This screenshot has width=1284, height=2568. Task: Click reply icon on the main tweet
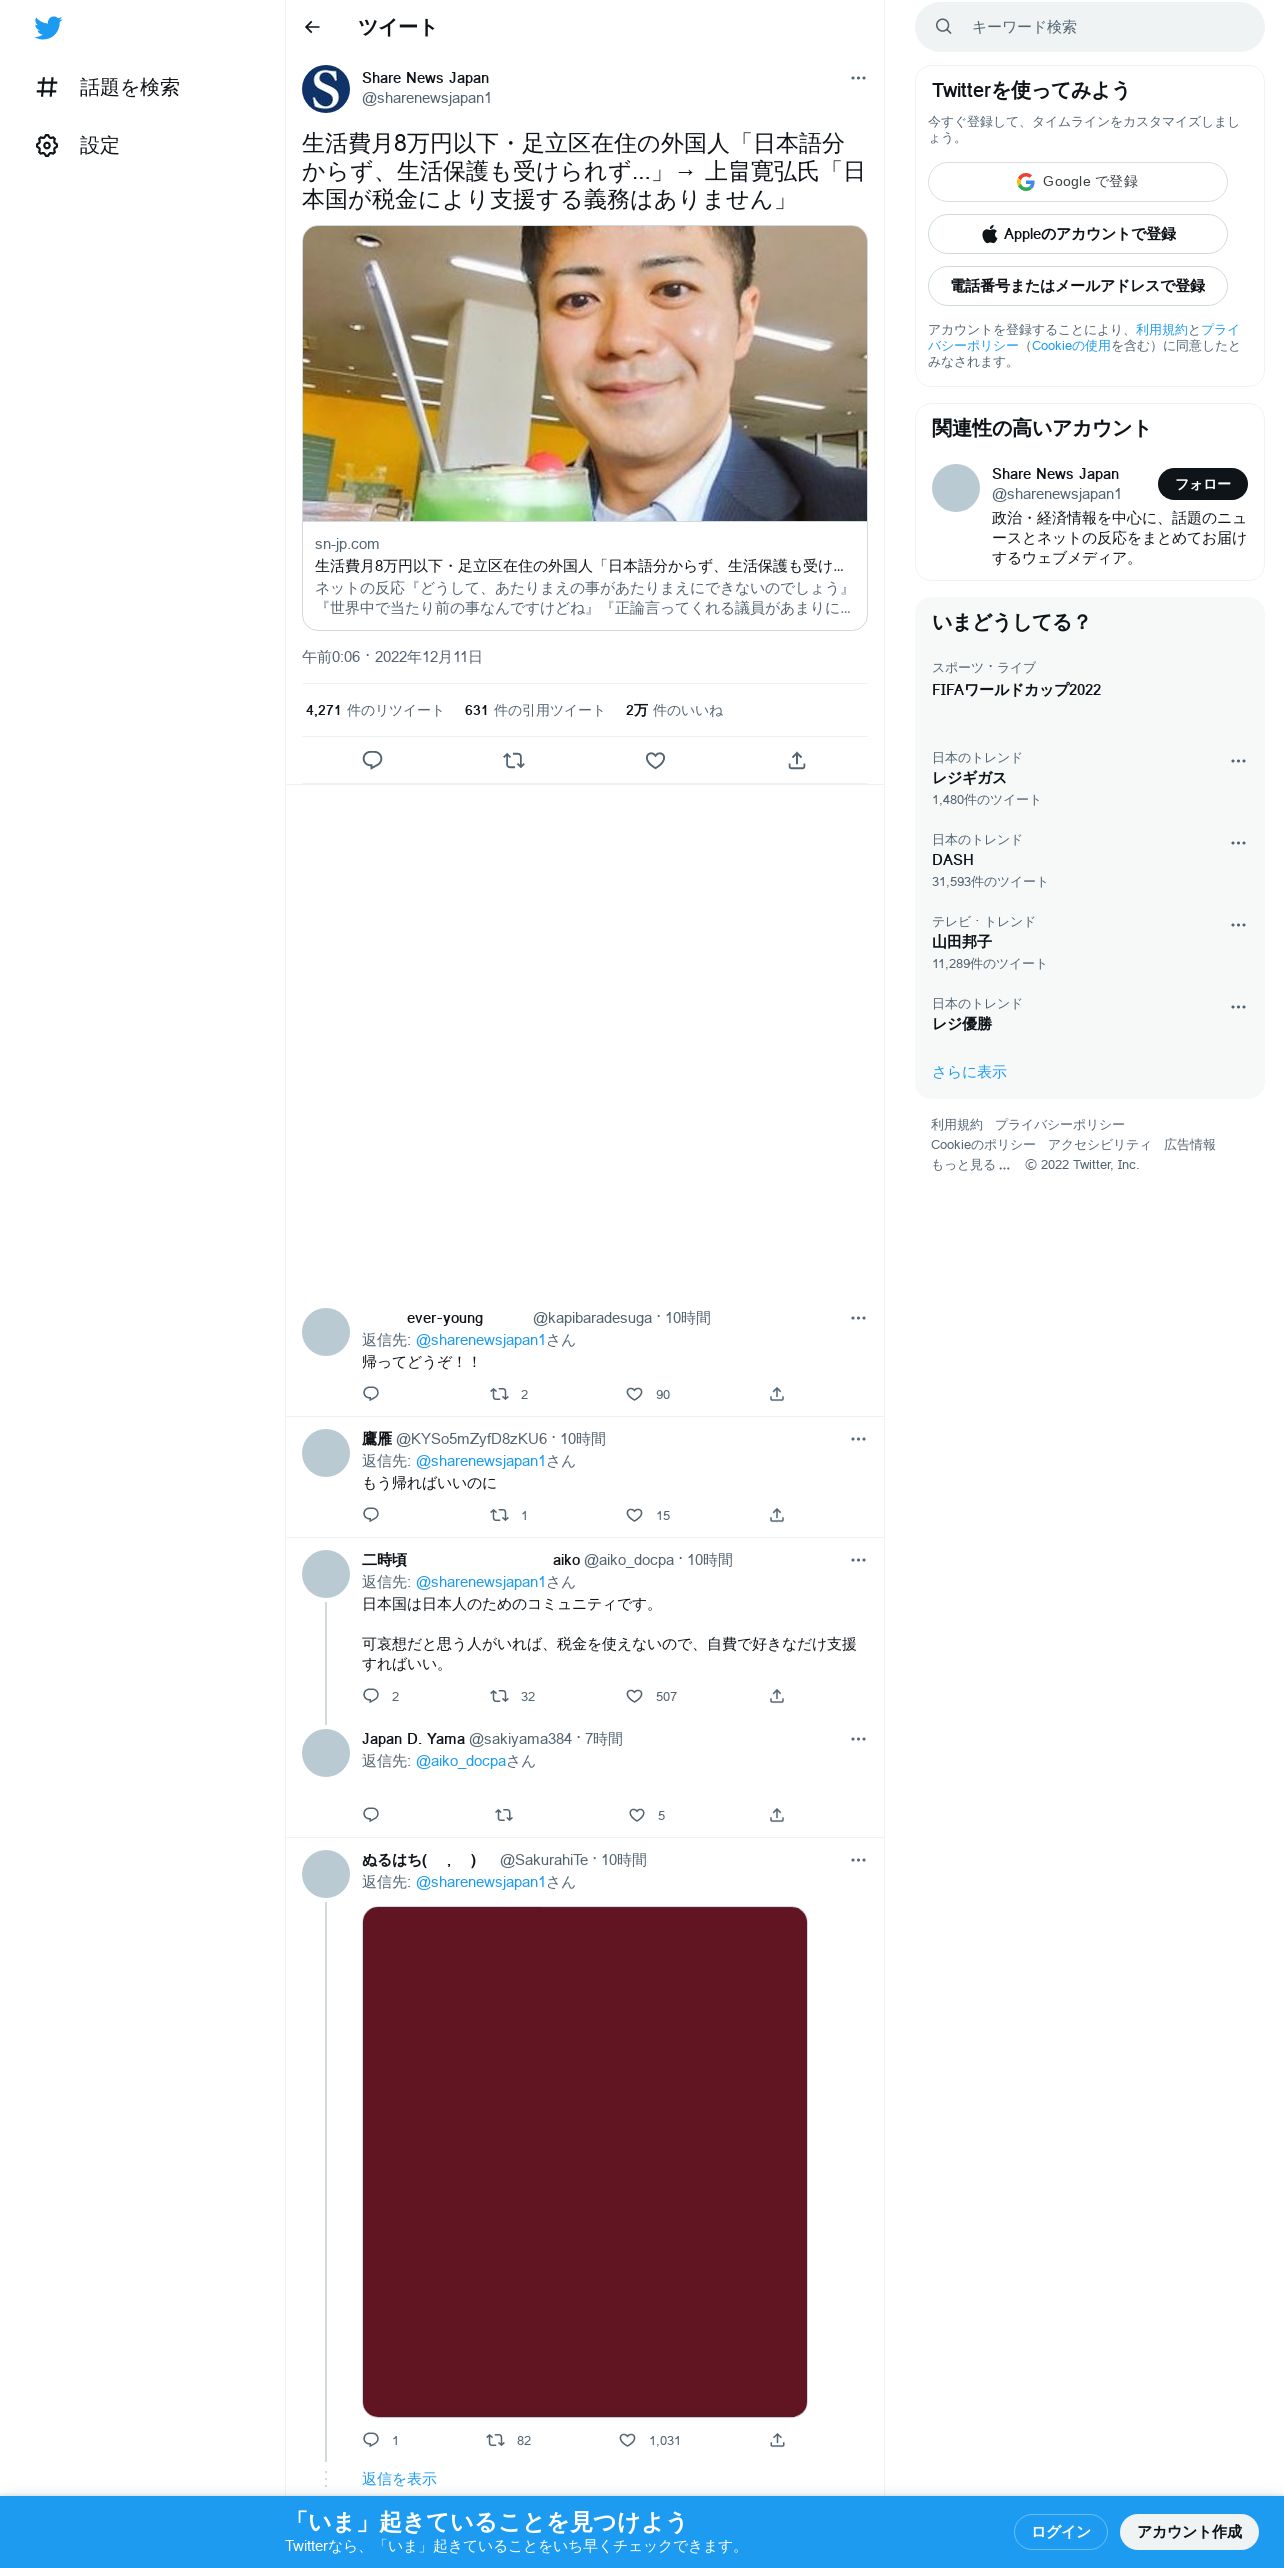372,760
